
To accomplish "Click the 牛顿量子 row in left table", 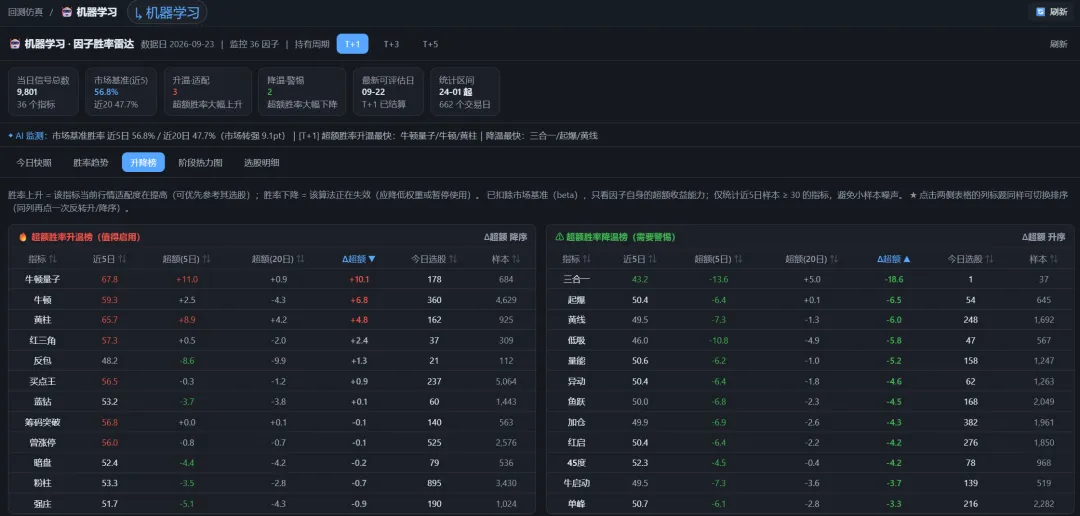I will 272,279.
